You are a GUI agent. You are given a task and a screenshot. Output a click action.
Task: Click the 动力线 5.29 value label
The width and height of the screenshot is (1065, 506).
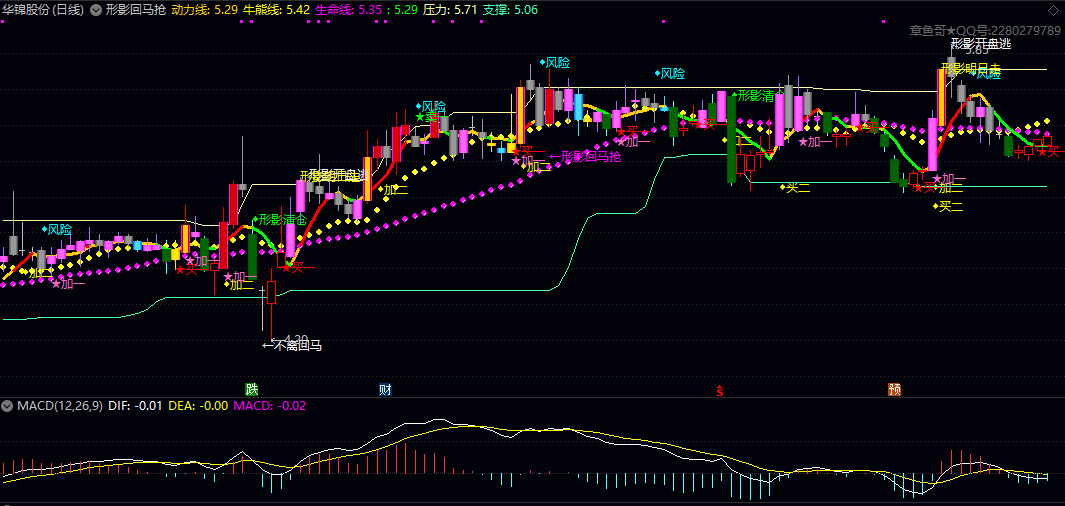pos(204,10)
